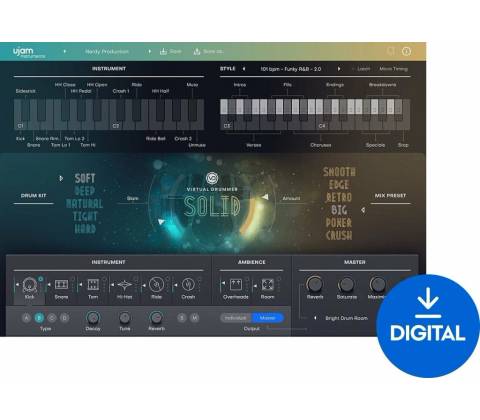
Task: Select the EDGE mix preset
Action: click(x=339, y=185)
